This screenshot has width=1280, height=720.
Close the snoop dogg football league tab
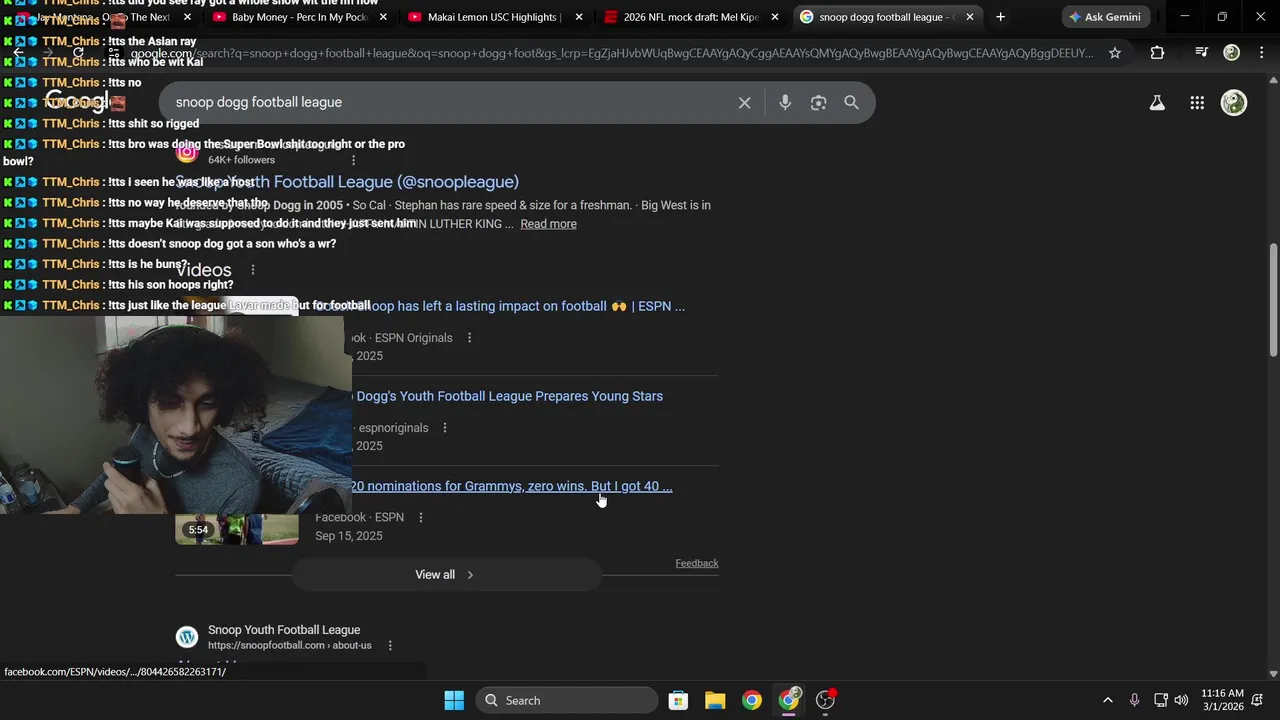(x=969, y=17)
